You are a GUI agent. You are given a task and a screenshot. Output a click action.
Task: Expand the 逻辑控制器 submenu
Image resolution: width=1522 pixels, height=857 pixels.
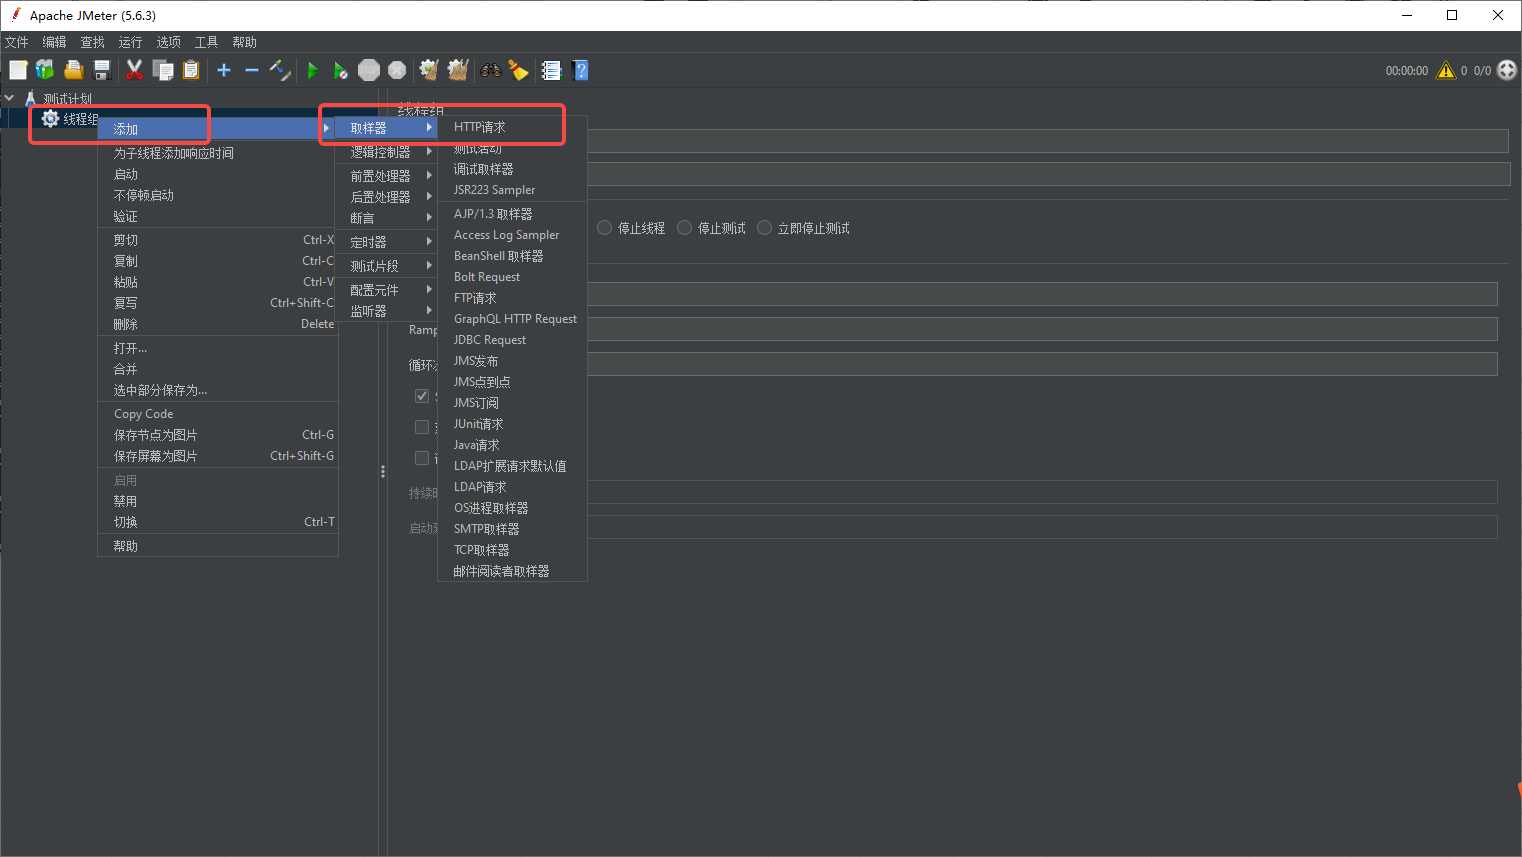click(386, 152)
